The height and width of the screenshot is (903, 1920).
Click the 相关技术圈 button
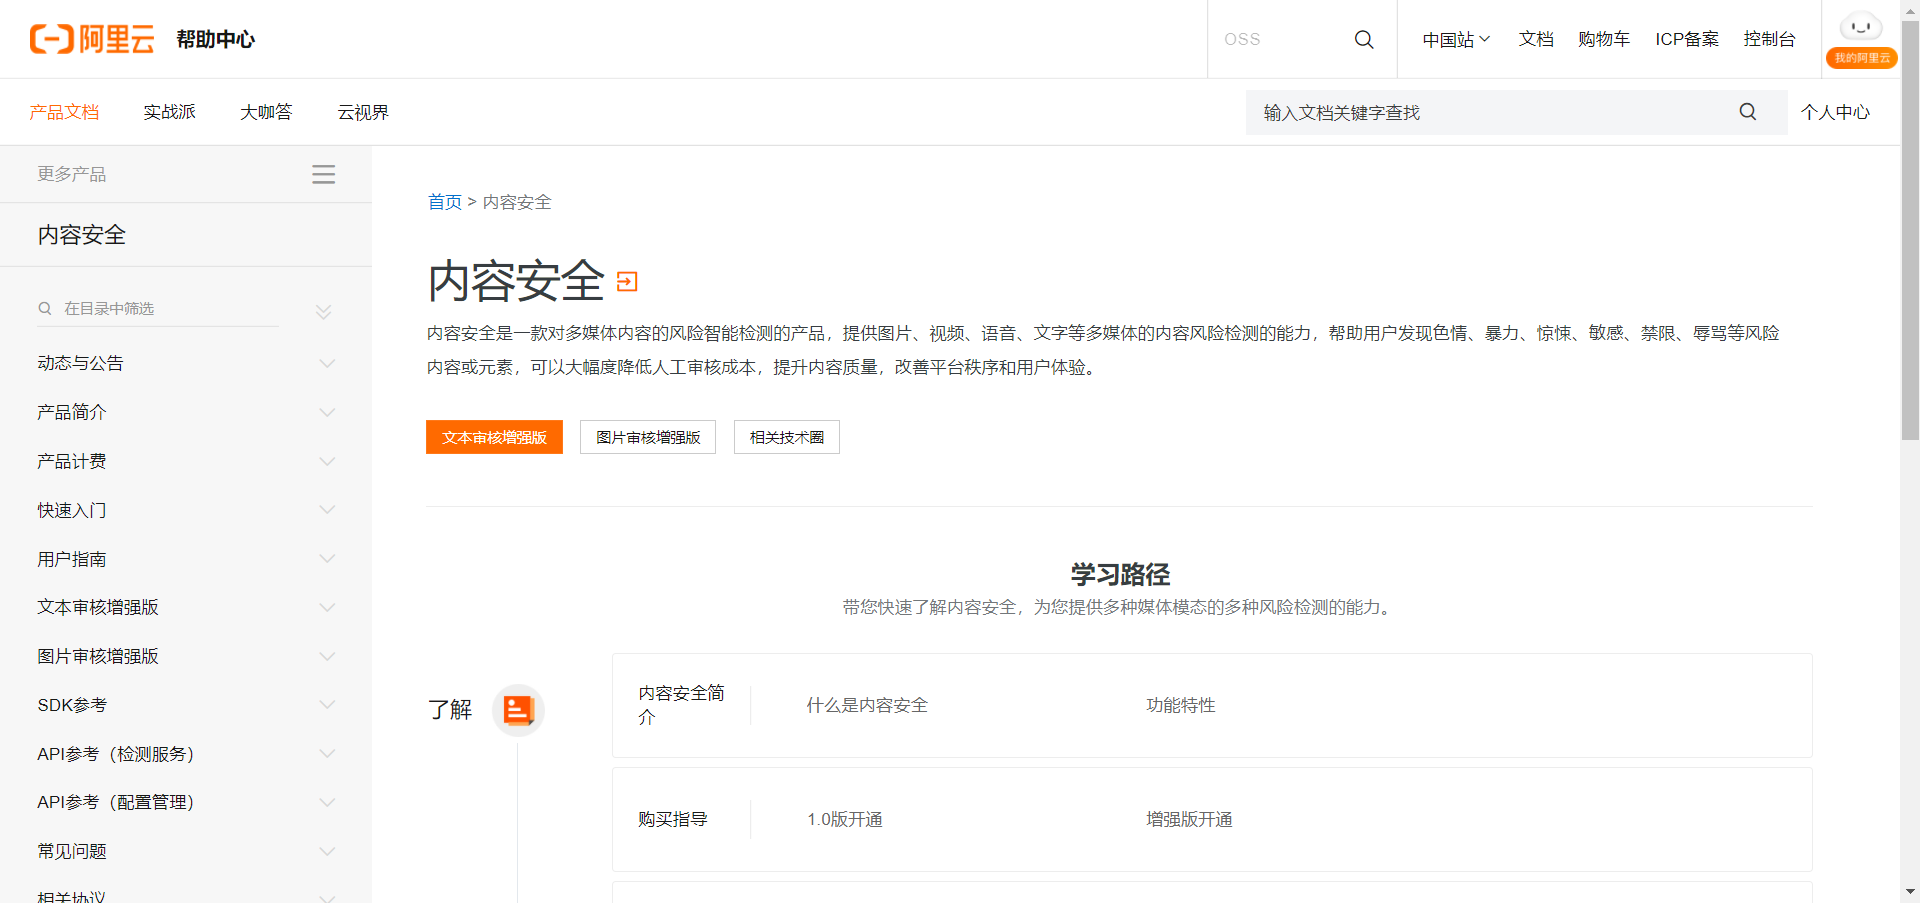coord(787,437)
